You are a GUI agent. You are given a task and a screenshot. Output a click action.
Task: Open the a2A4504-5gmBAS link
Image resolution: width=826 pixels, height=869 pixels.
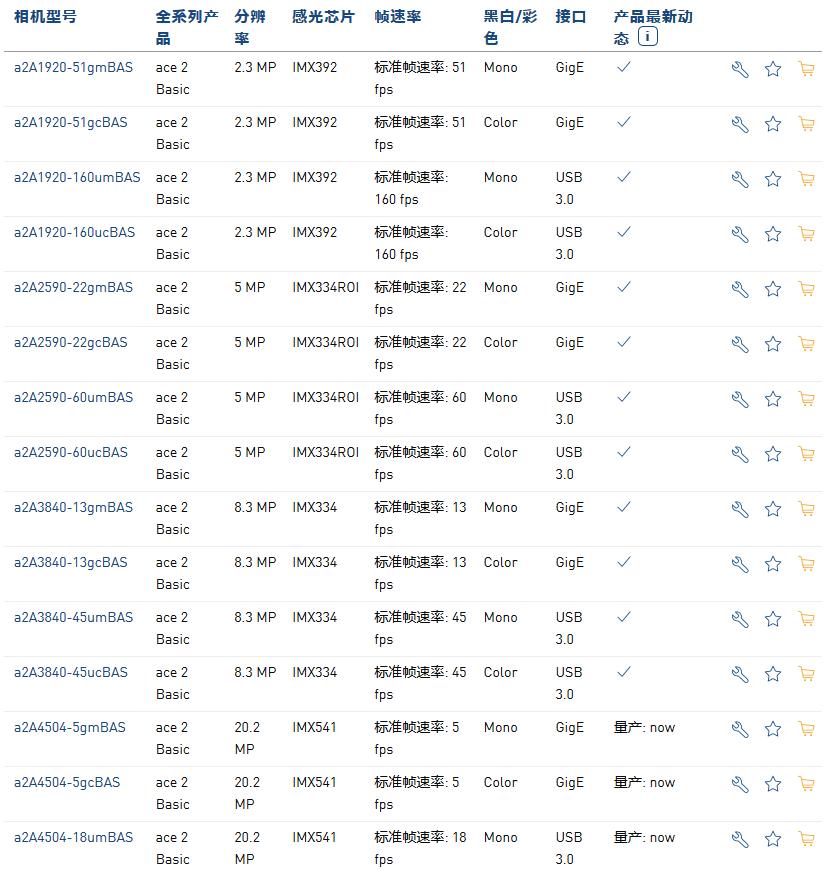(x=70, y=727)
